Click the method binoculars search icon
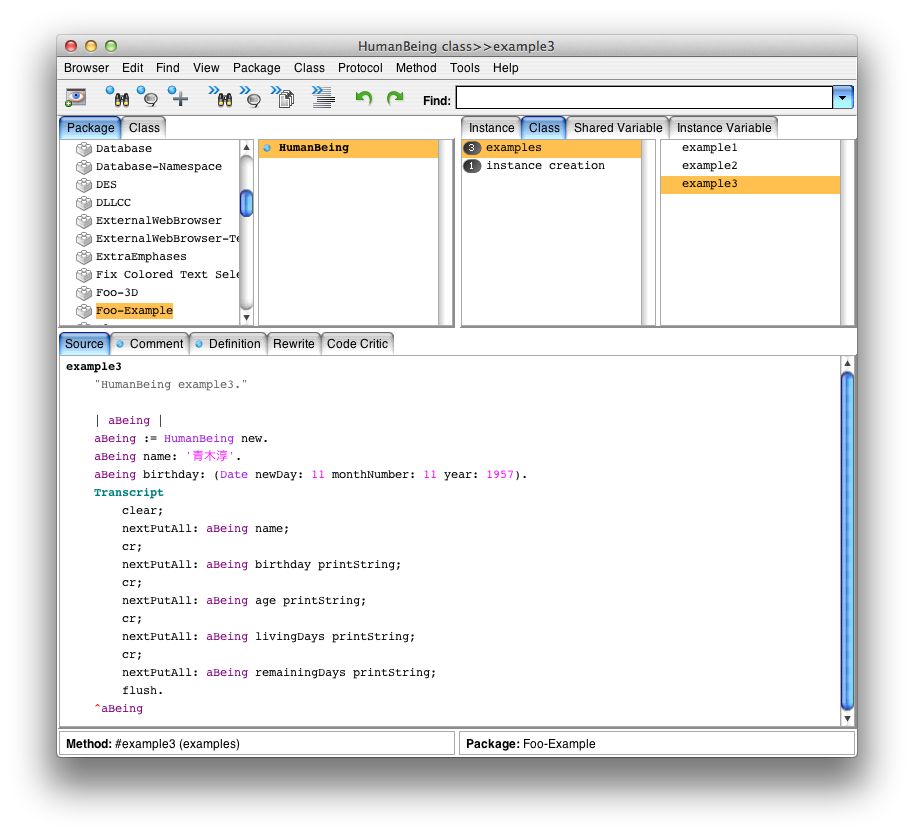The image size is (914, 836). (x=221, y=97)
